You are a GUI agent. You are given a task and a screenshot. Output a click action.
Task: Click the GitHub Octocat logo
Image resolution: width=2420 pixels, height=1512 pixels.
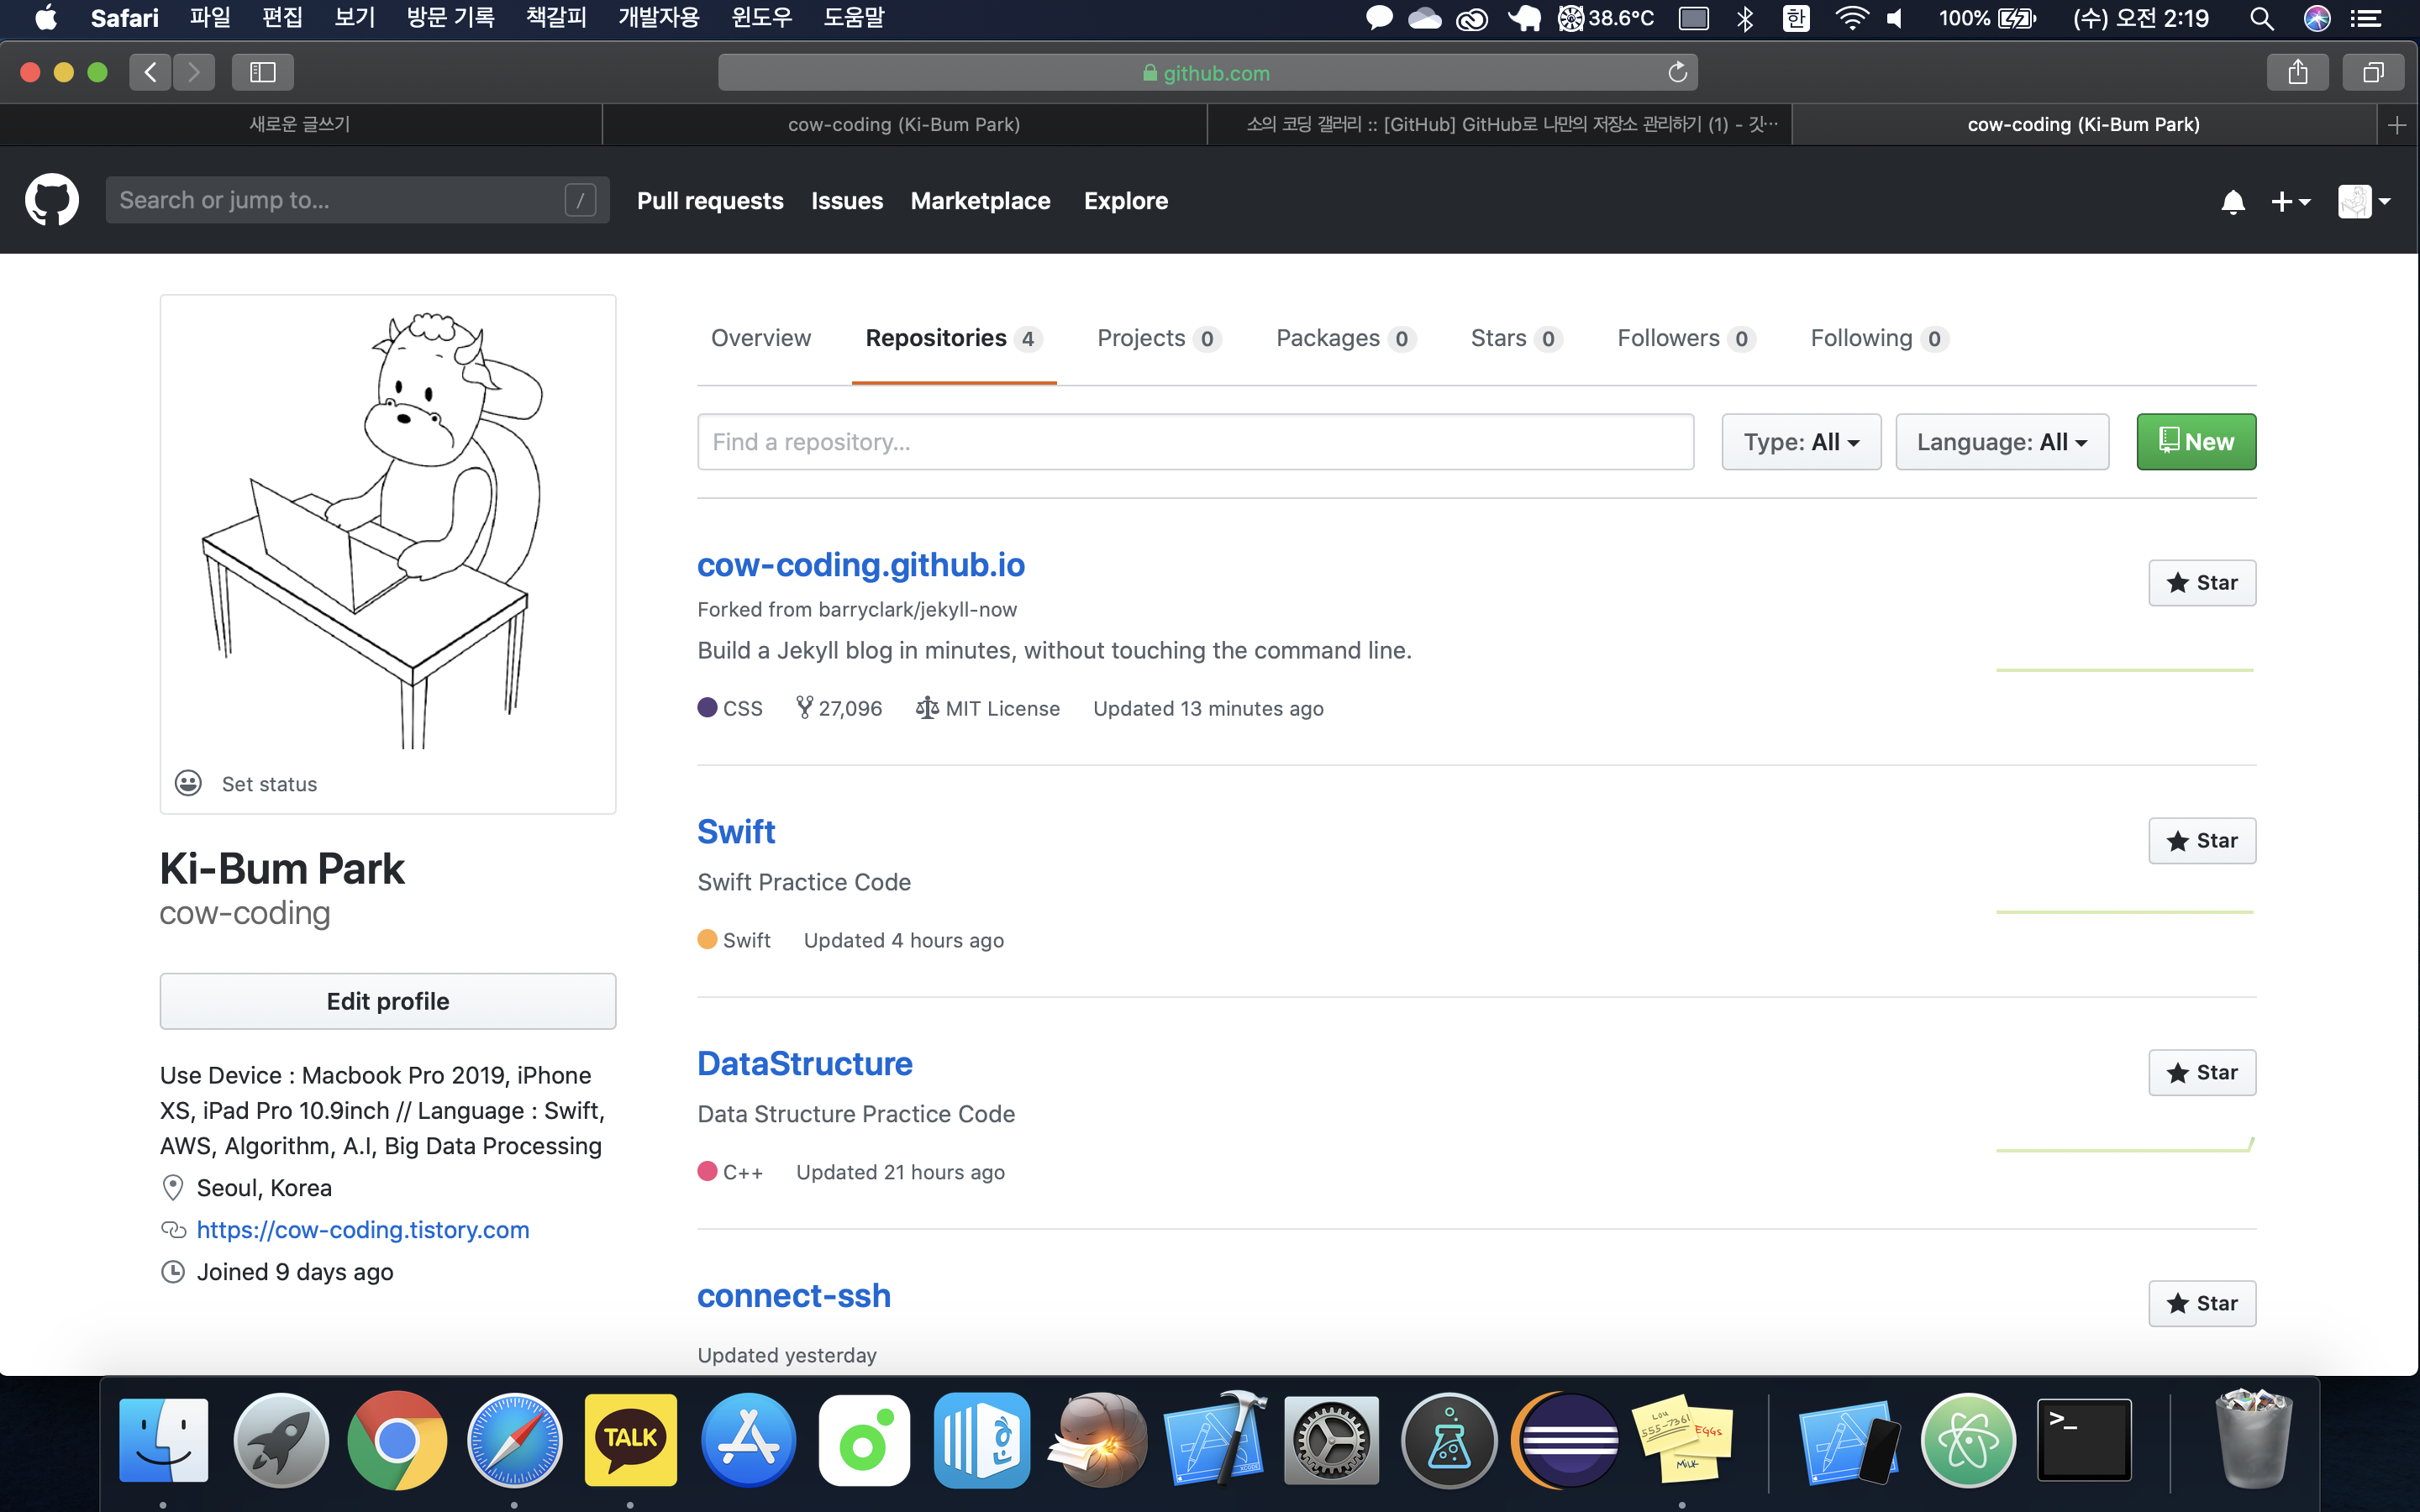coord(51,200)
